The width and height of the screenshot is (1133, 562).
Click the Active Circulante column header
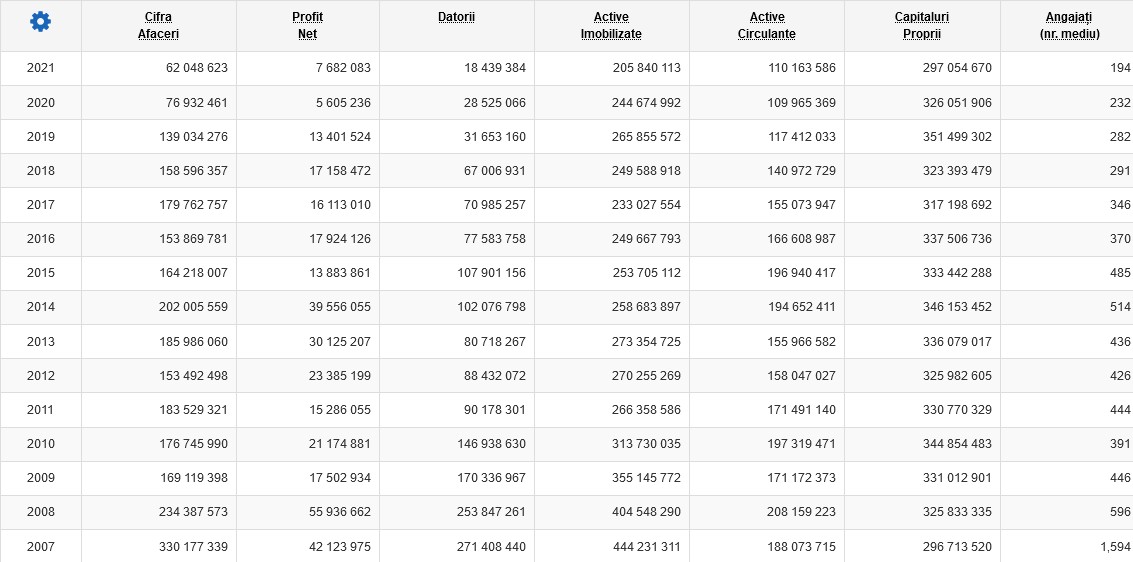pos(767,25)
